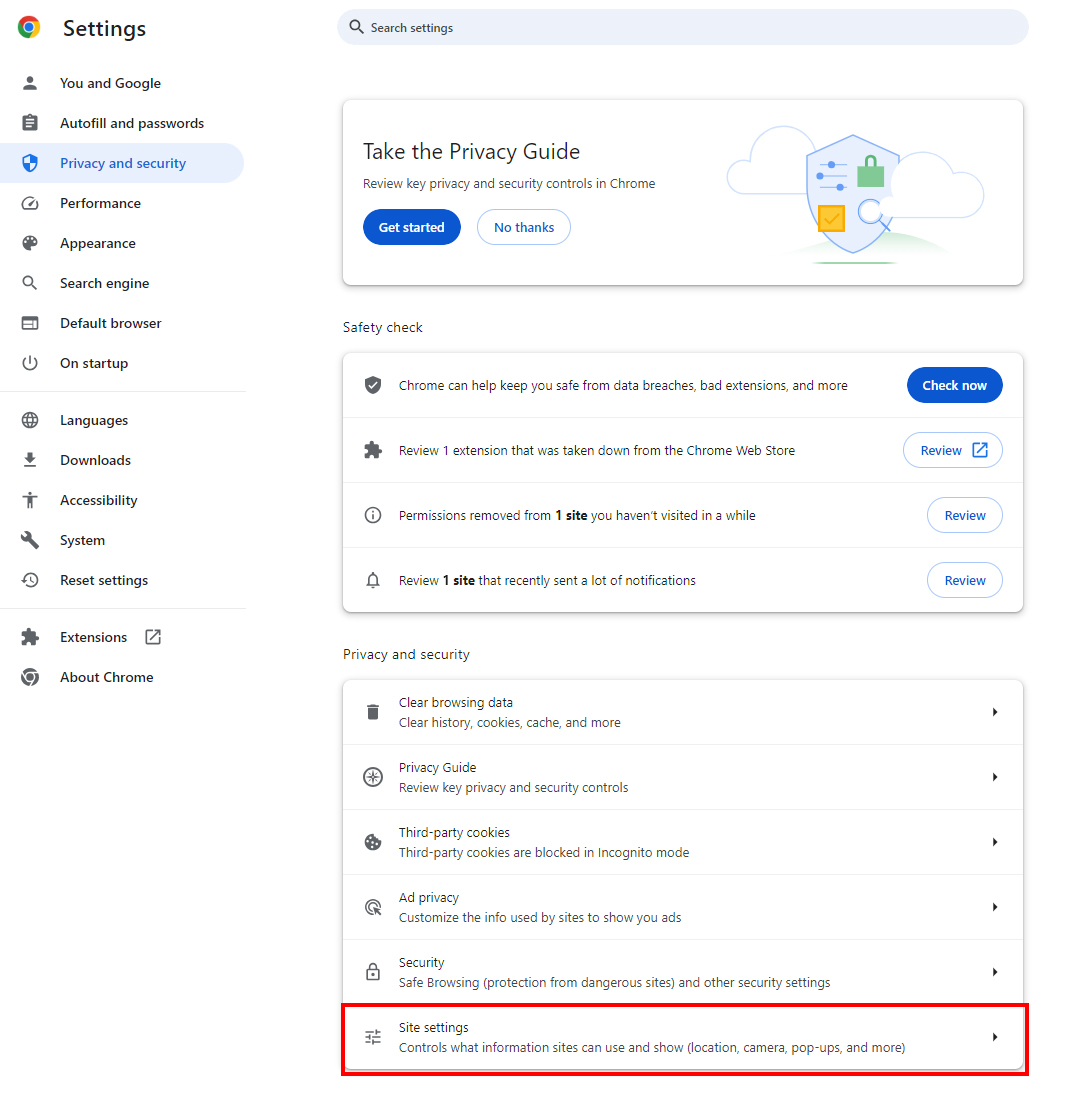Expand the Ad privacy arrow
Screen dimensions: 1070x1097
[x=994, y=907]
